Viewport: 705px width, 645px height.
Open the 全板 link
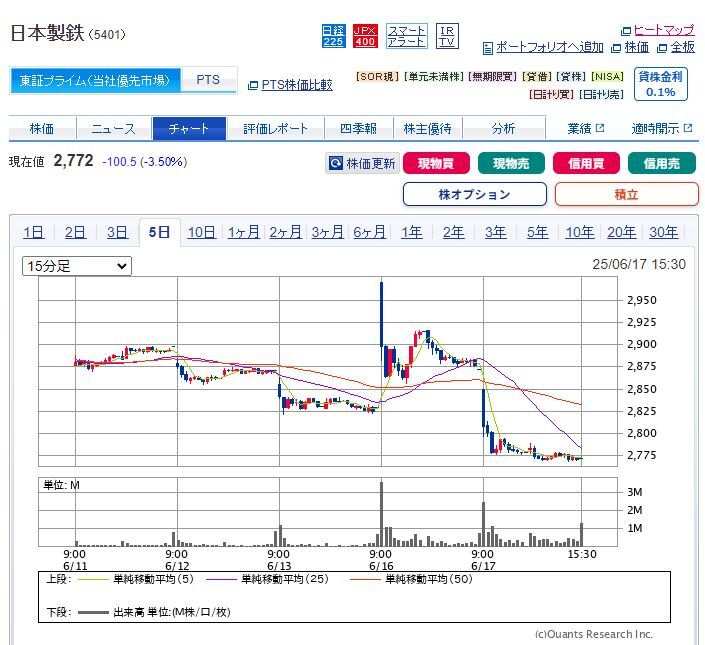tap(683, 47)
